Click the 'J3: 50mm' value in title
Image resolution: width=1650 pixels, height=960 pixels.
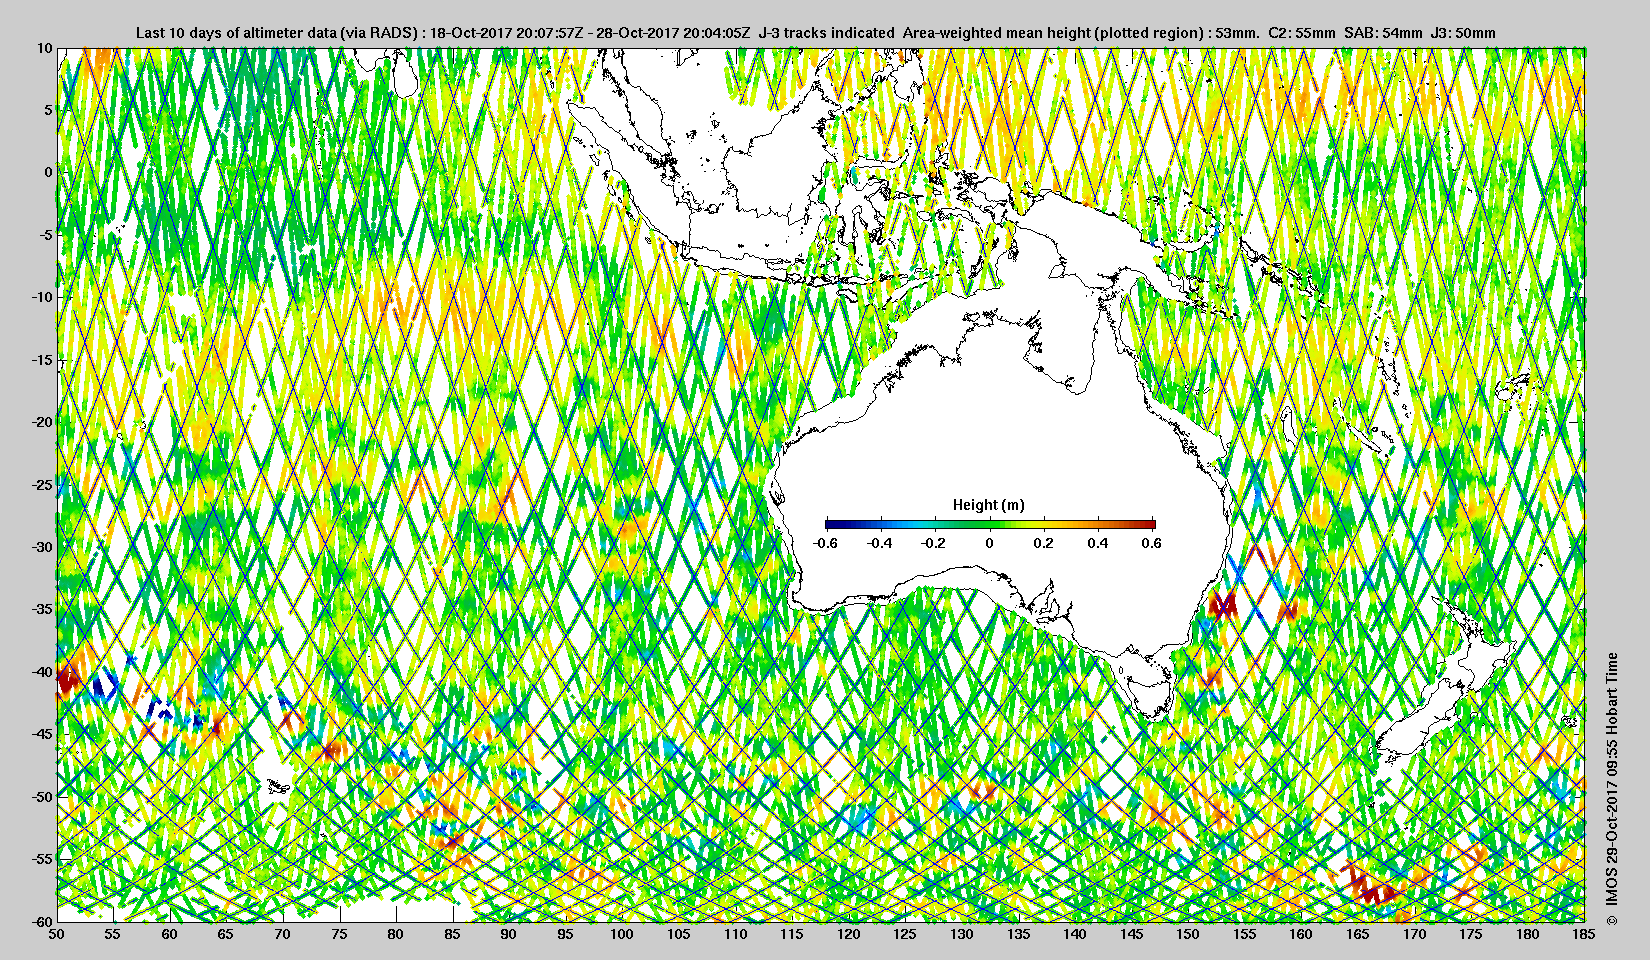pos(1464,33)
